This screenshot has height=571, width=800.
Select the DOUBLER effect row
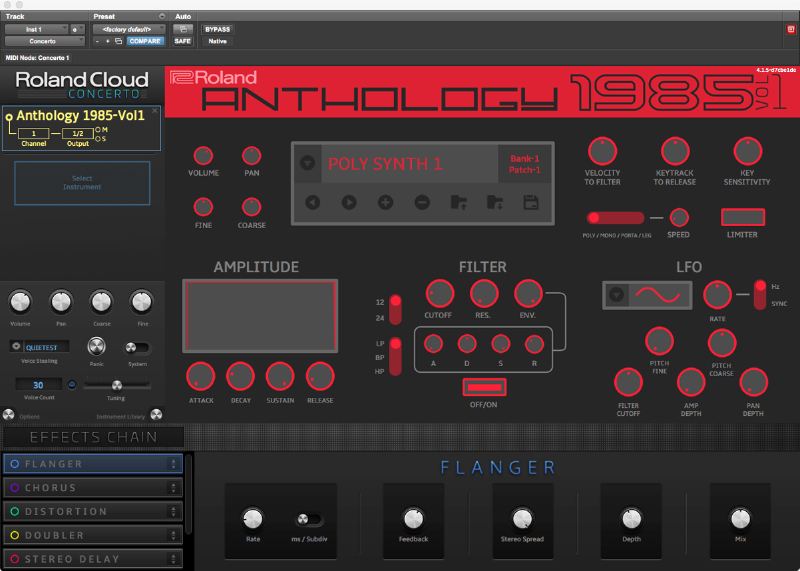93,535
